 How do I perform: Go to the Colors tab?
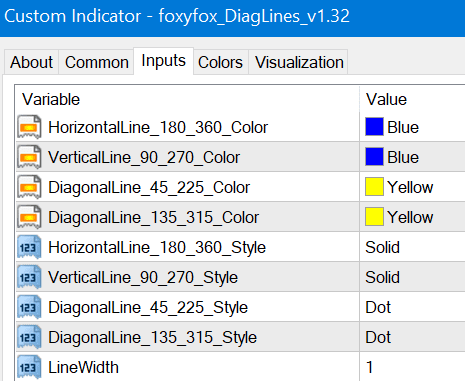pos(221,62)
